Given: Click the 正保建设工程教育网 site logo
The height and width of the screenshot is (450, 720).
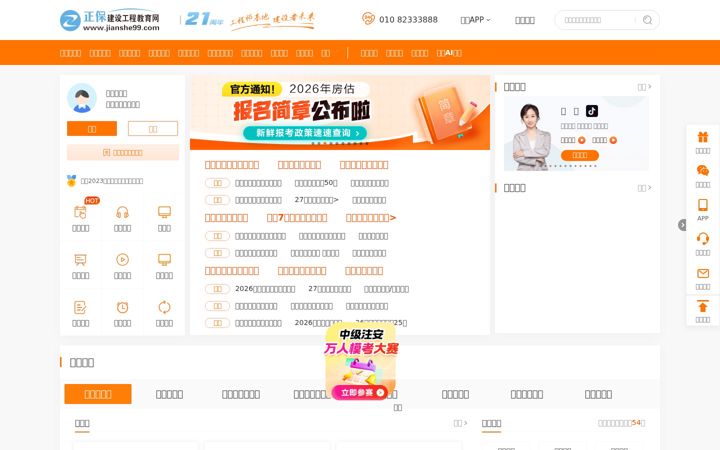Looking at the screenshot, I should pos(110,20).
